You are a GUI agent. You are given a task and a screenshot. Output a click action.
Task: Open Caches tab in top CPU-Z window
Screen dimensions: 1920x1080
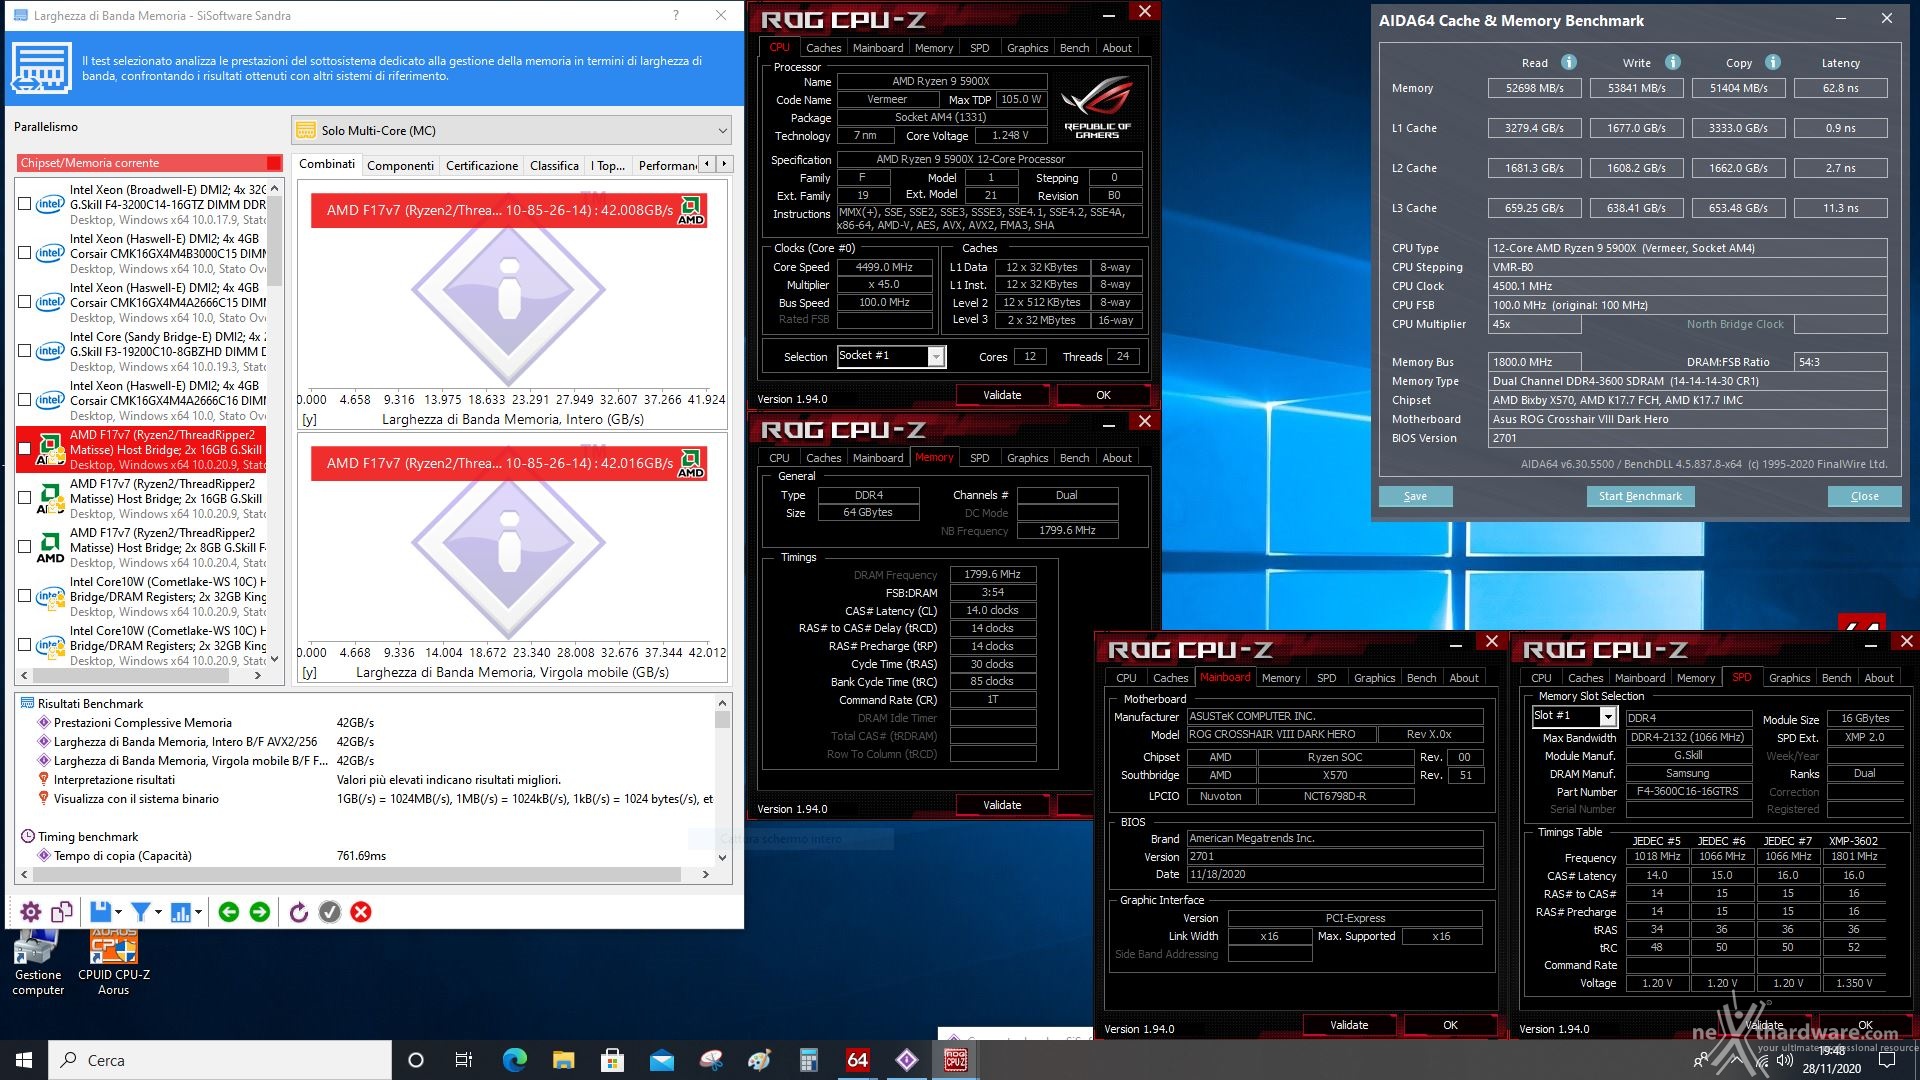click(x=823, y=48)
